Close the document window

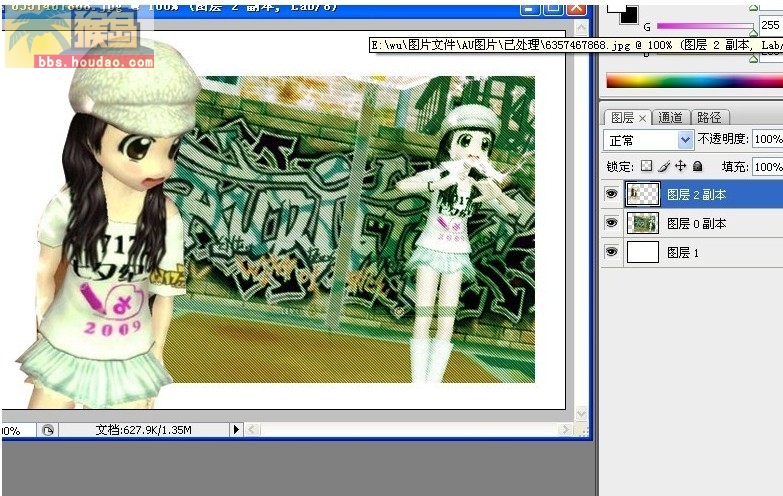(577, 9)
